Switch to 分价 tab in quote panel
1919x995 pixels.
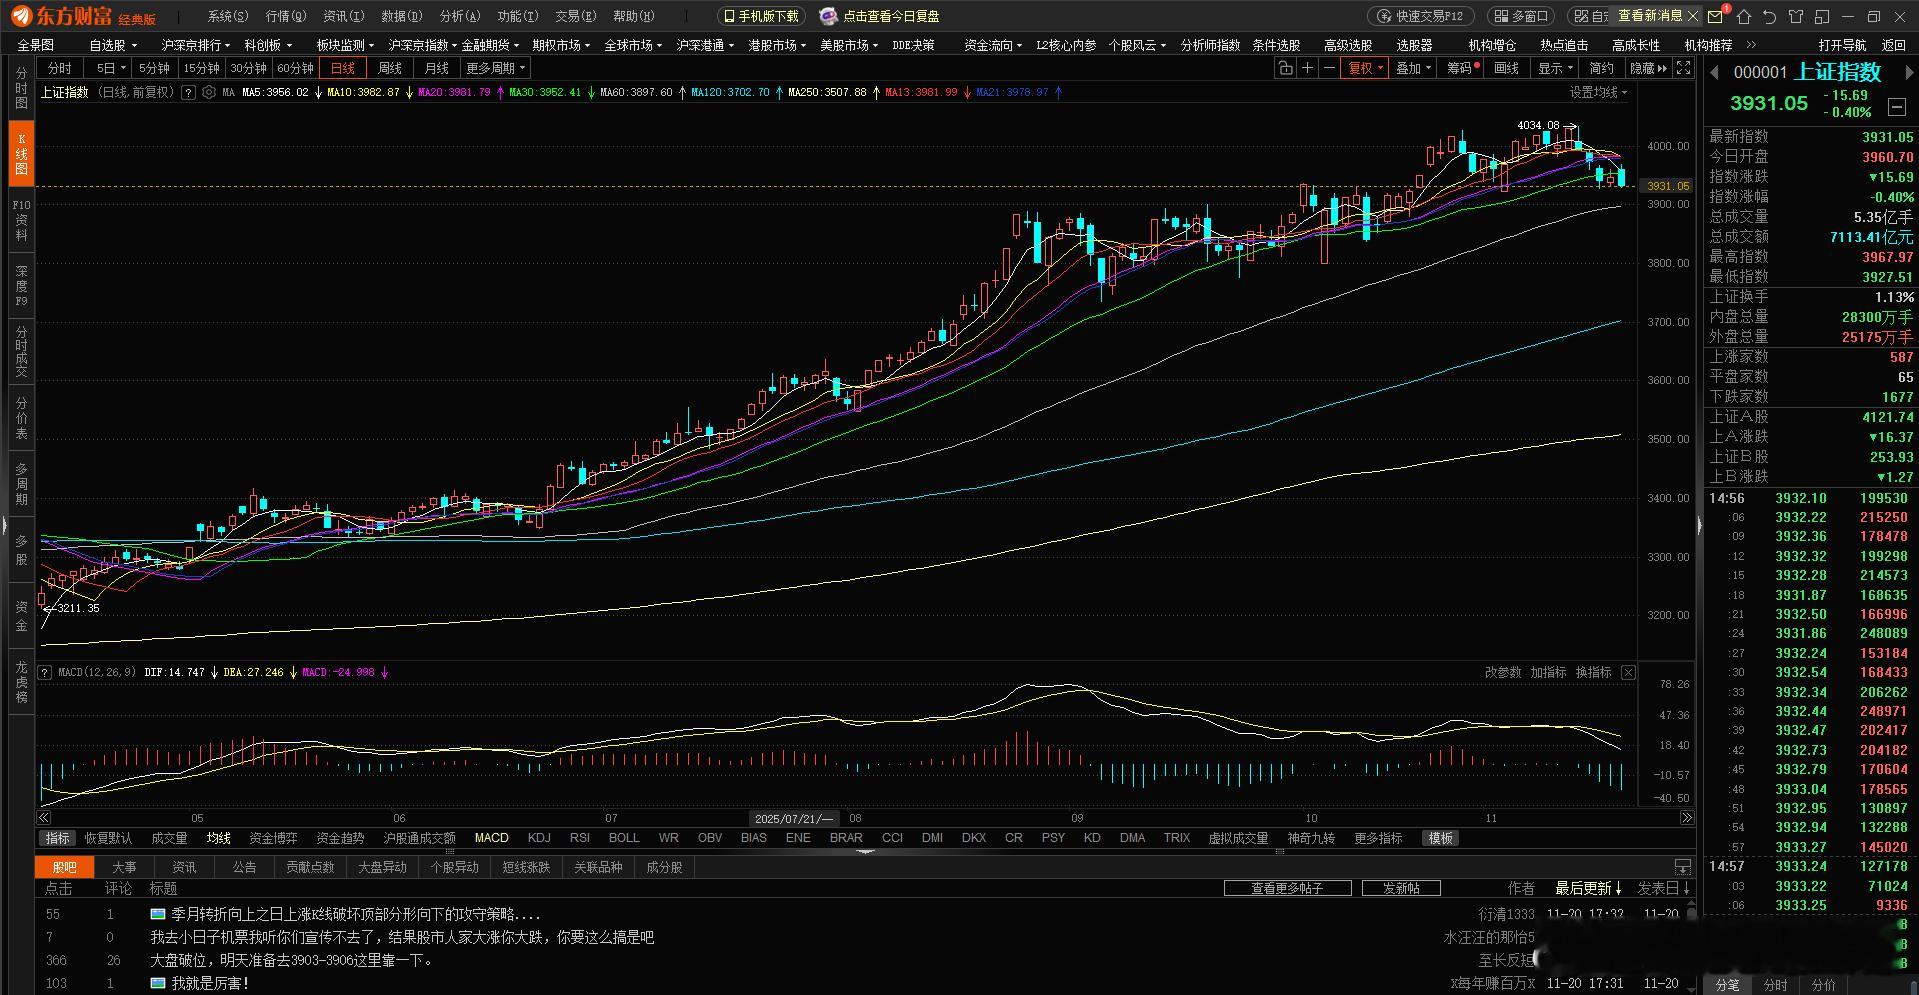(1824, 985)
